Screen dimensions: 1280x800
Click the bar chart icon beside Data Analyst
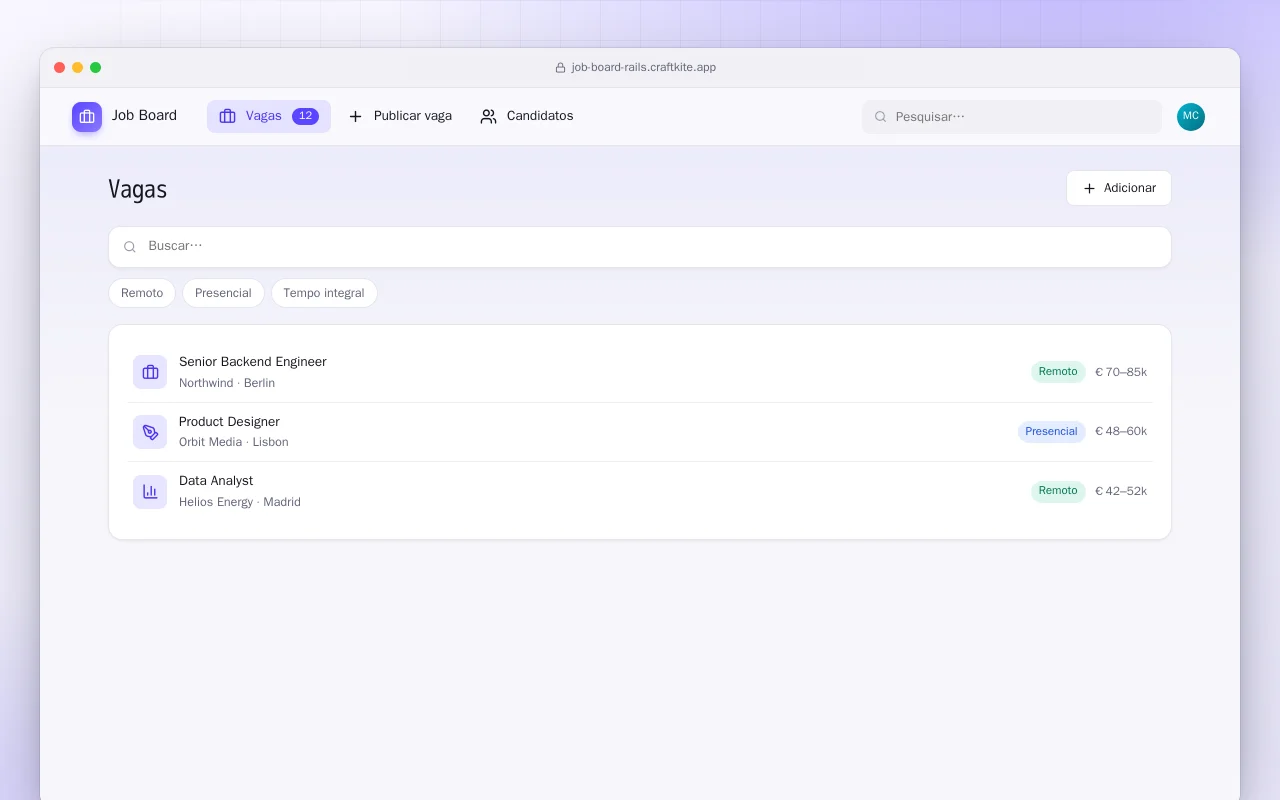click(x=150, y=492)
